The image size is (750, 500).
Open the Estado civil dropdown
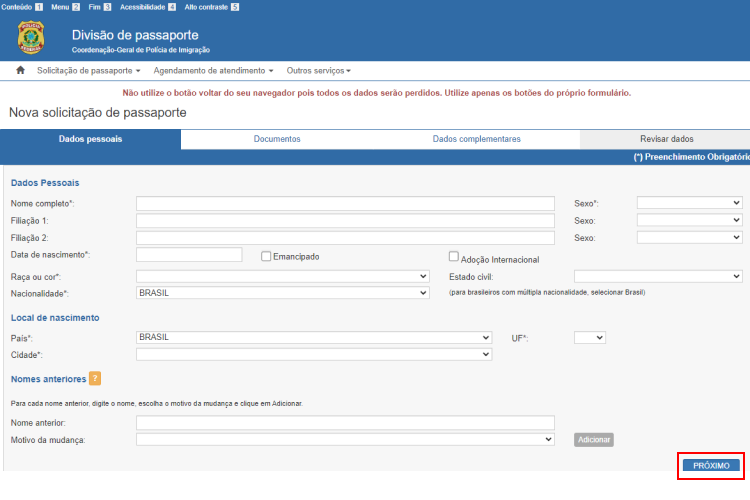click(657, 276)
